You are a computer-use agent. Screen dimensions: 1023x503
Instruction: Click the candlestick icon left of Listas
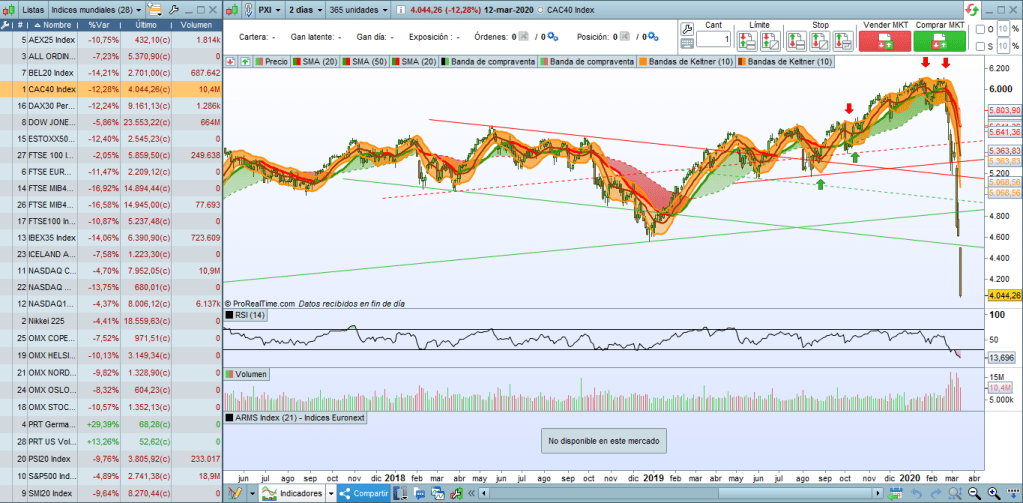pos(9,9)
